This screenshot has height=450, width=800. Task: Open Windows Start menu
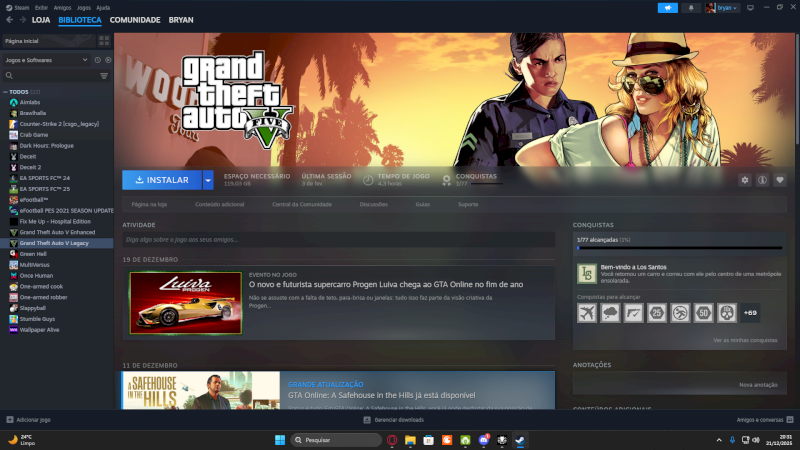click(x=280, y=440)
